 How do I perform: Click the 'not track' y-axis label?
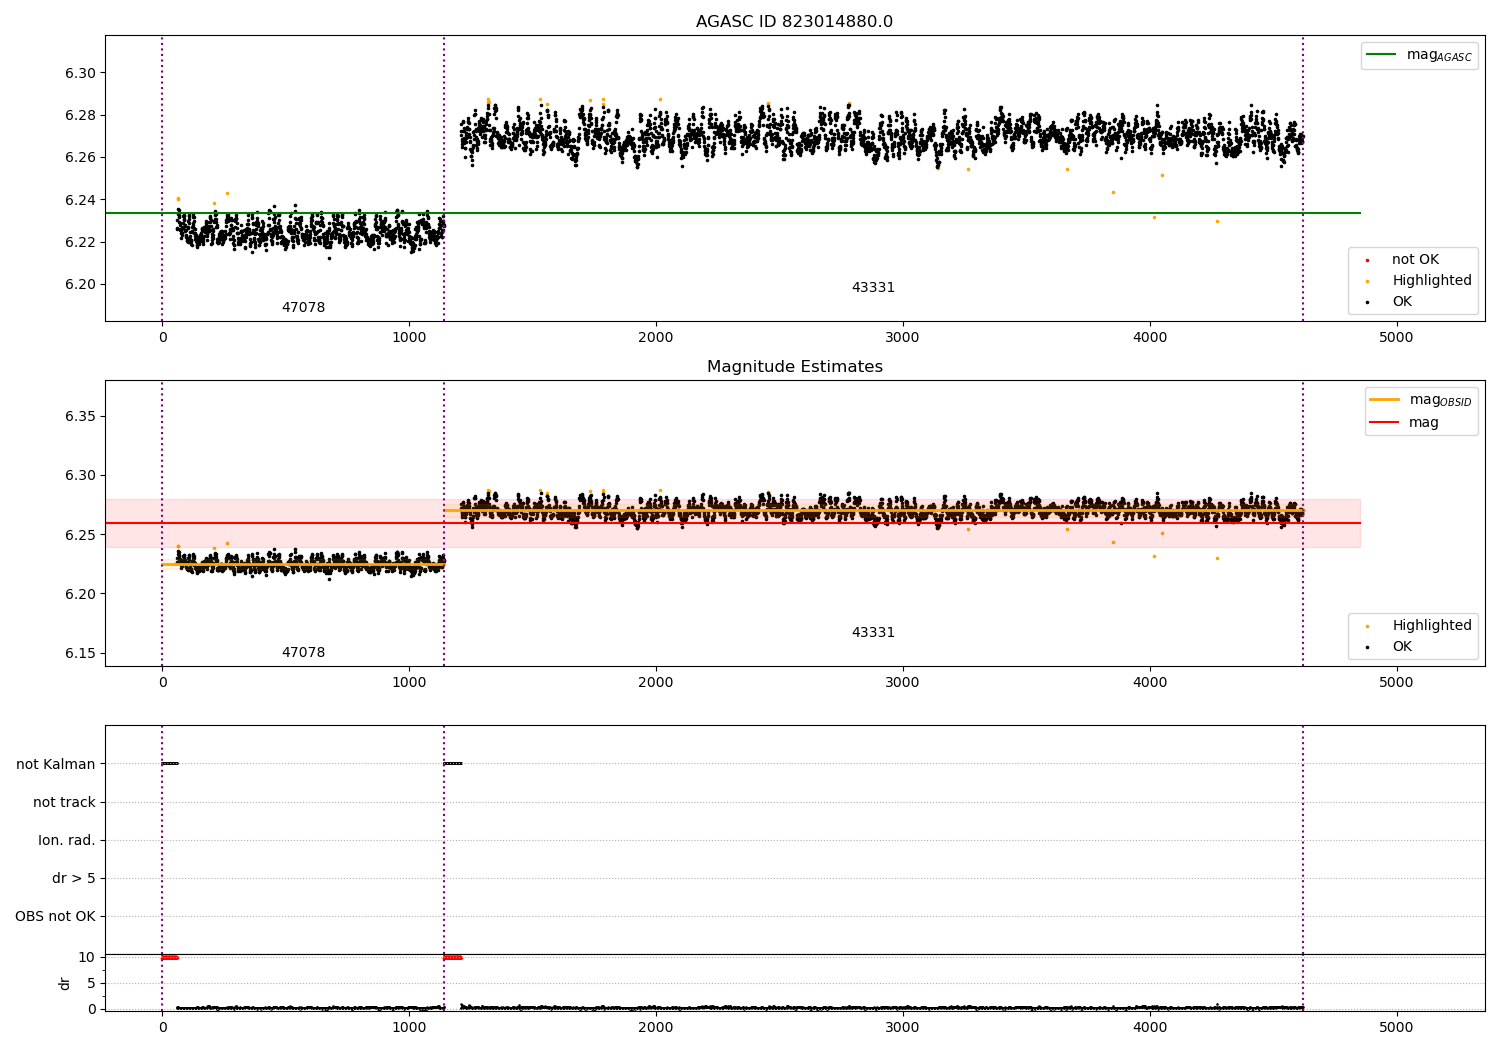64,802
